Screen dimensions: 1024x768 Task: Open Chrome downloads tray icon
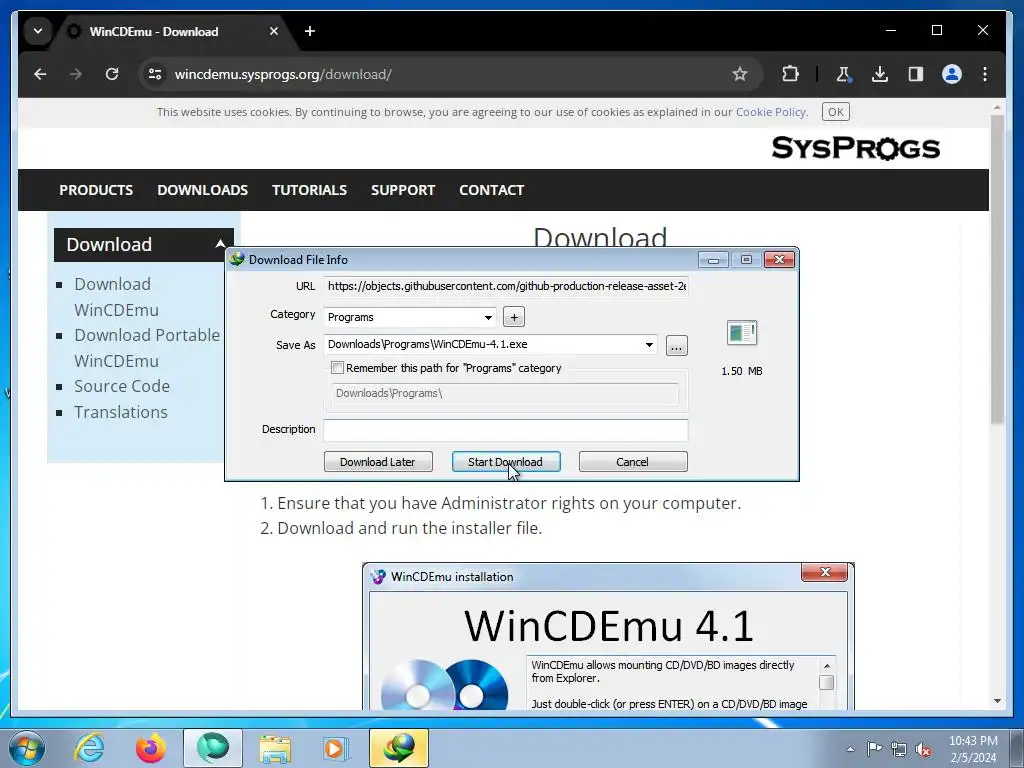click(x=880, y=74)
